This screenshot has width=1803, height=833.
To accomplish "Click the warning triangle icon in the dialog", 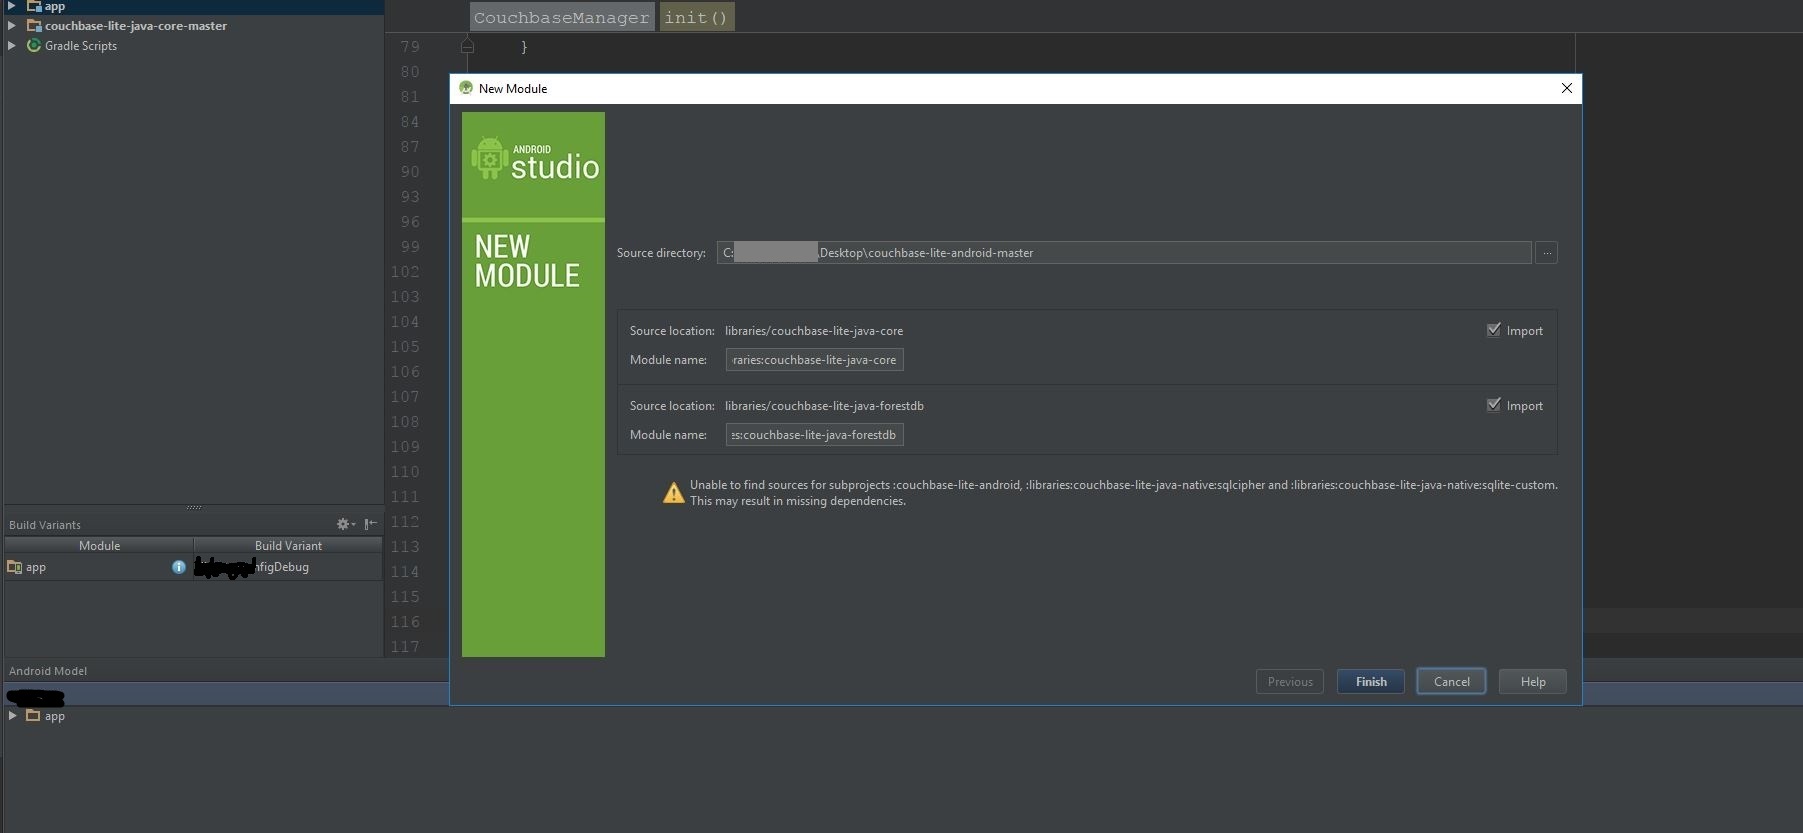I will click(674, 492).
